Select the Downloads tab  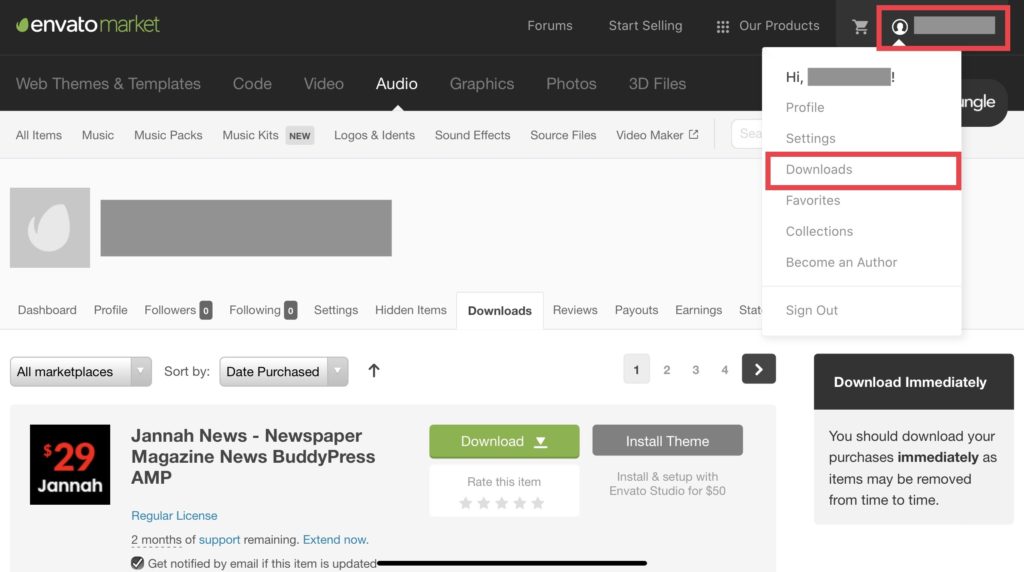click(x=500, y=311)
